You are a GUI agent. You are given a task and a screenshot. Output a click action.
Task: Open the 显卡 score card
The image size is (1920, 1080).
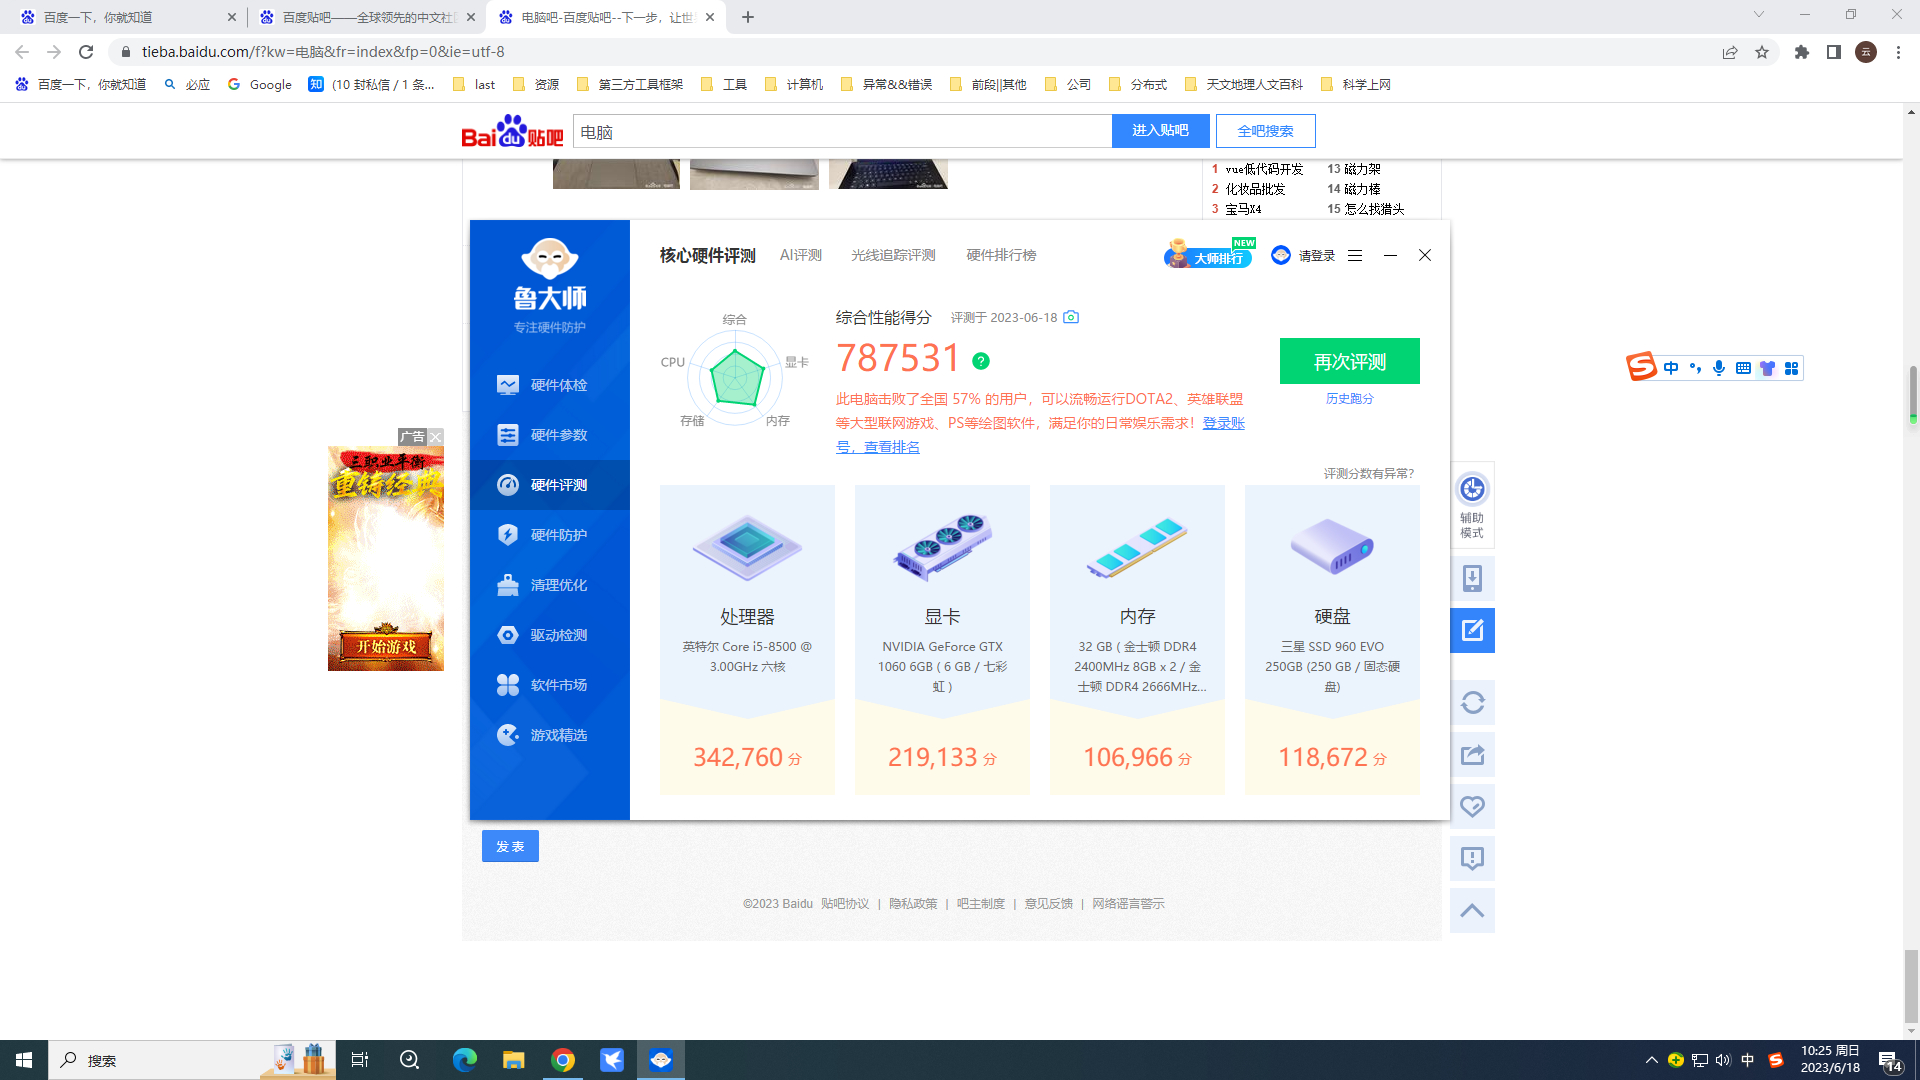click(x=942, y=640)
